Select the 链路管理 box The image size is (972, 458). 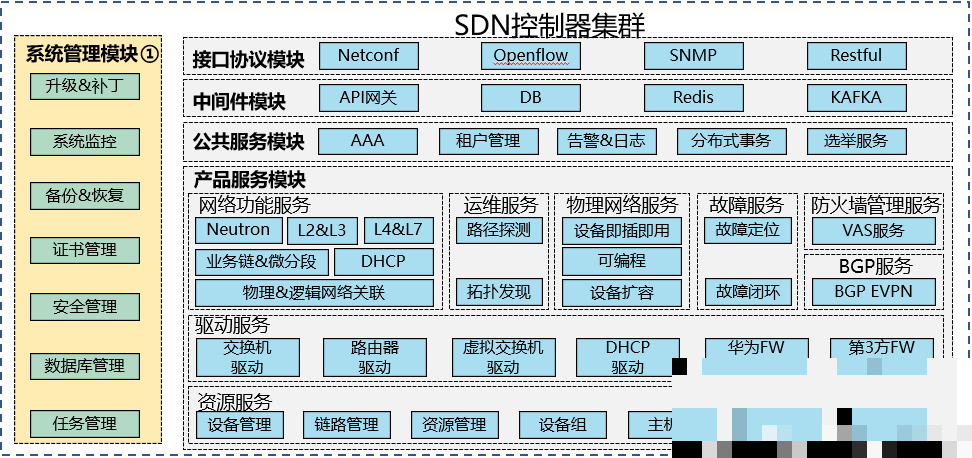pos(347,425)
